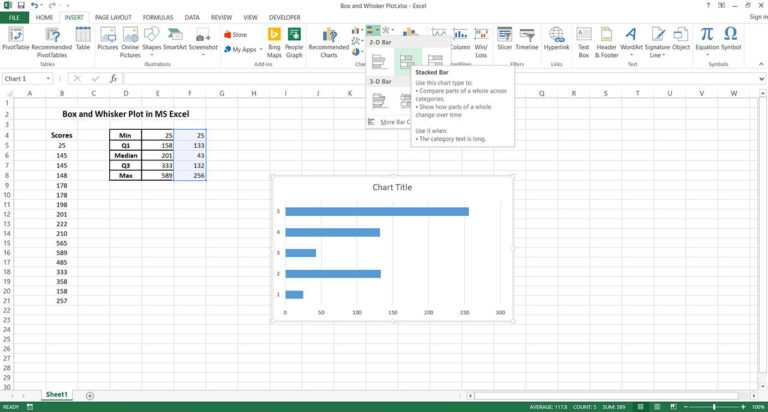Insert a Table from the ribbon

83,39
